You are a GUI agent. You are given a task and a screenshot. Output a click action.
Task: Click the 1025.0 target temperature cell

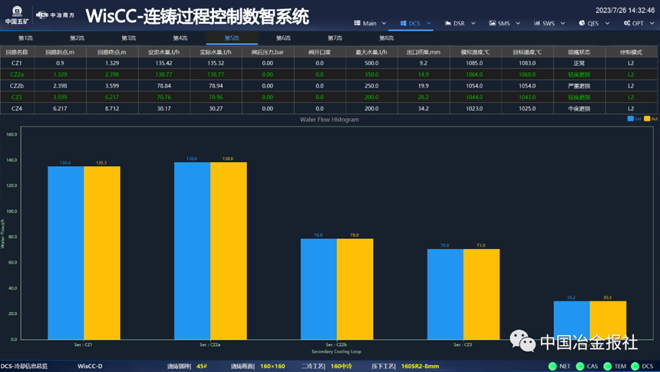527,109
